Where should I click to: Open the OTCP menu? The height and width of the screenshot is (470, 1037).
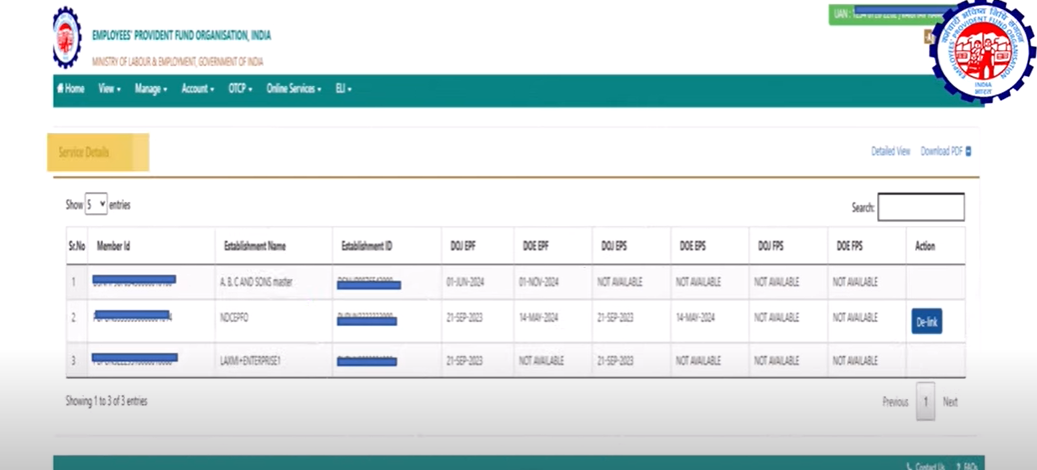click(241, 88)
